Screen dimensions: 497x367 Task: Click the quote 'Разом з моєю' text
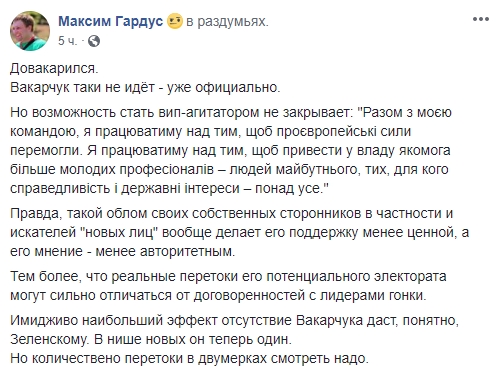(407, 112)
